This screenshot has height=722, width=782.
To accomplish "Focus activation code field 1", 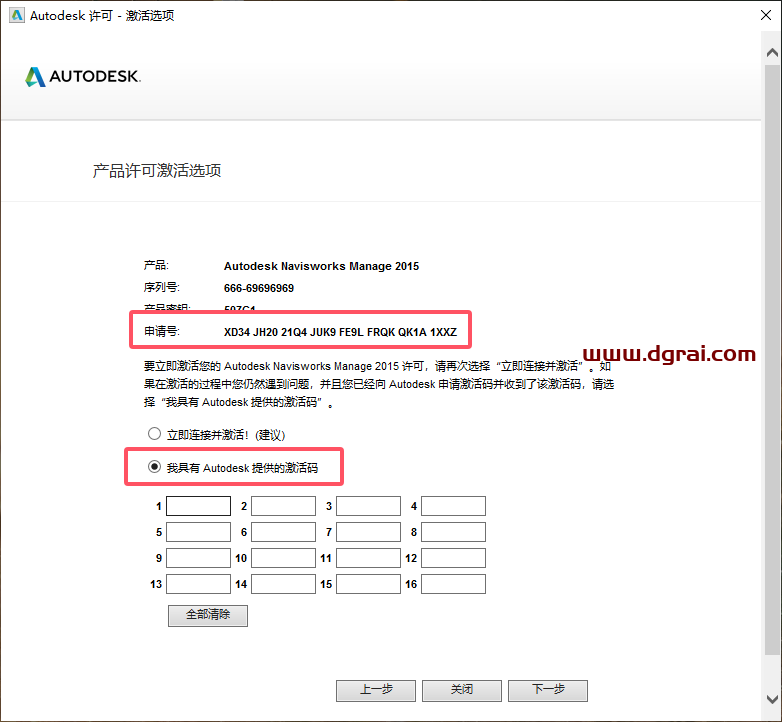I will pos(198,506).
